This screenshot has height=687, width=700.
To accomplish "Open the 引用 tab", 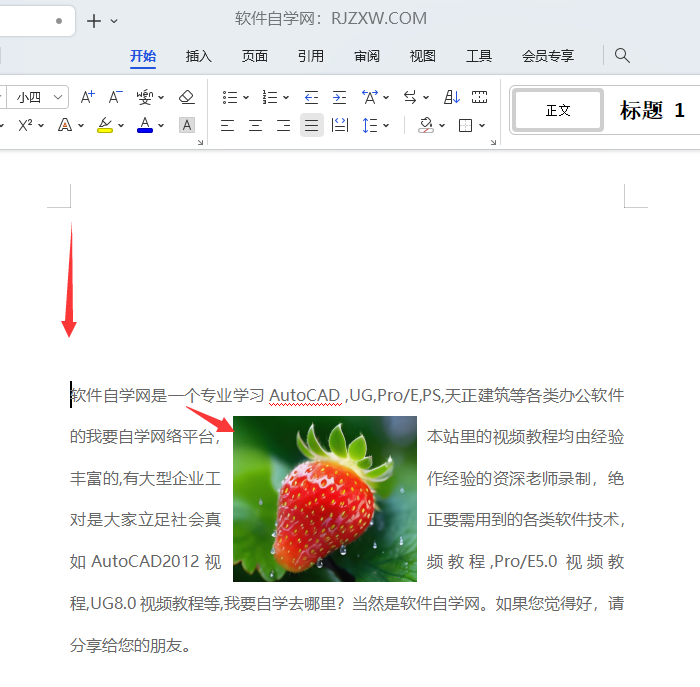I will [x=311, y=56].
